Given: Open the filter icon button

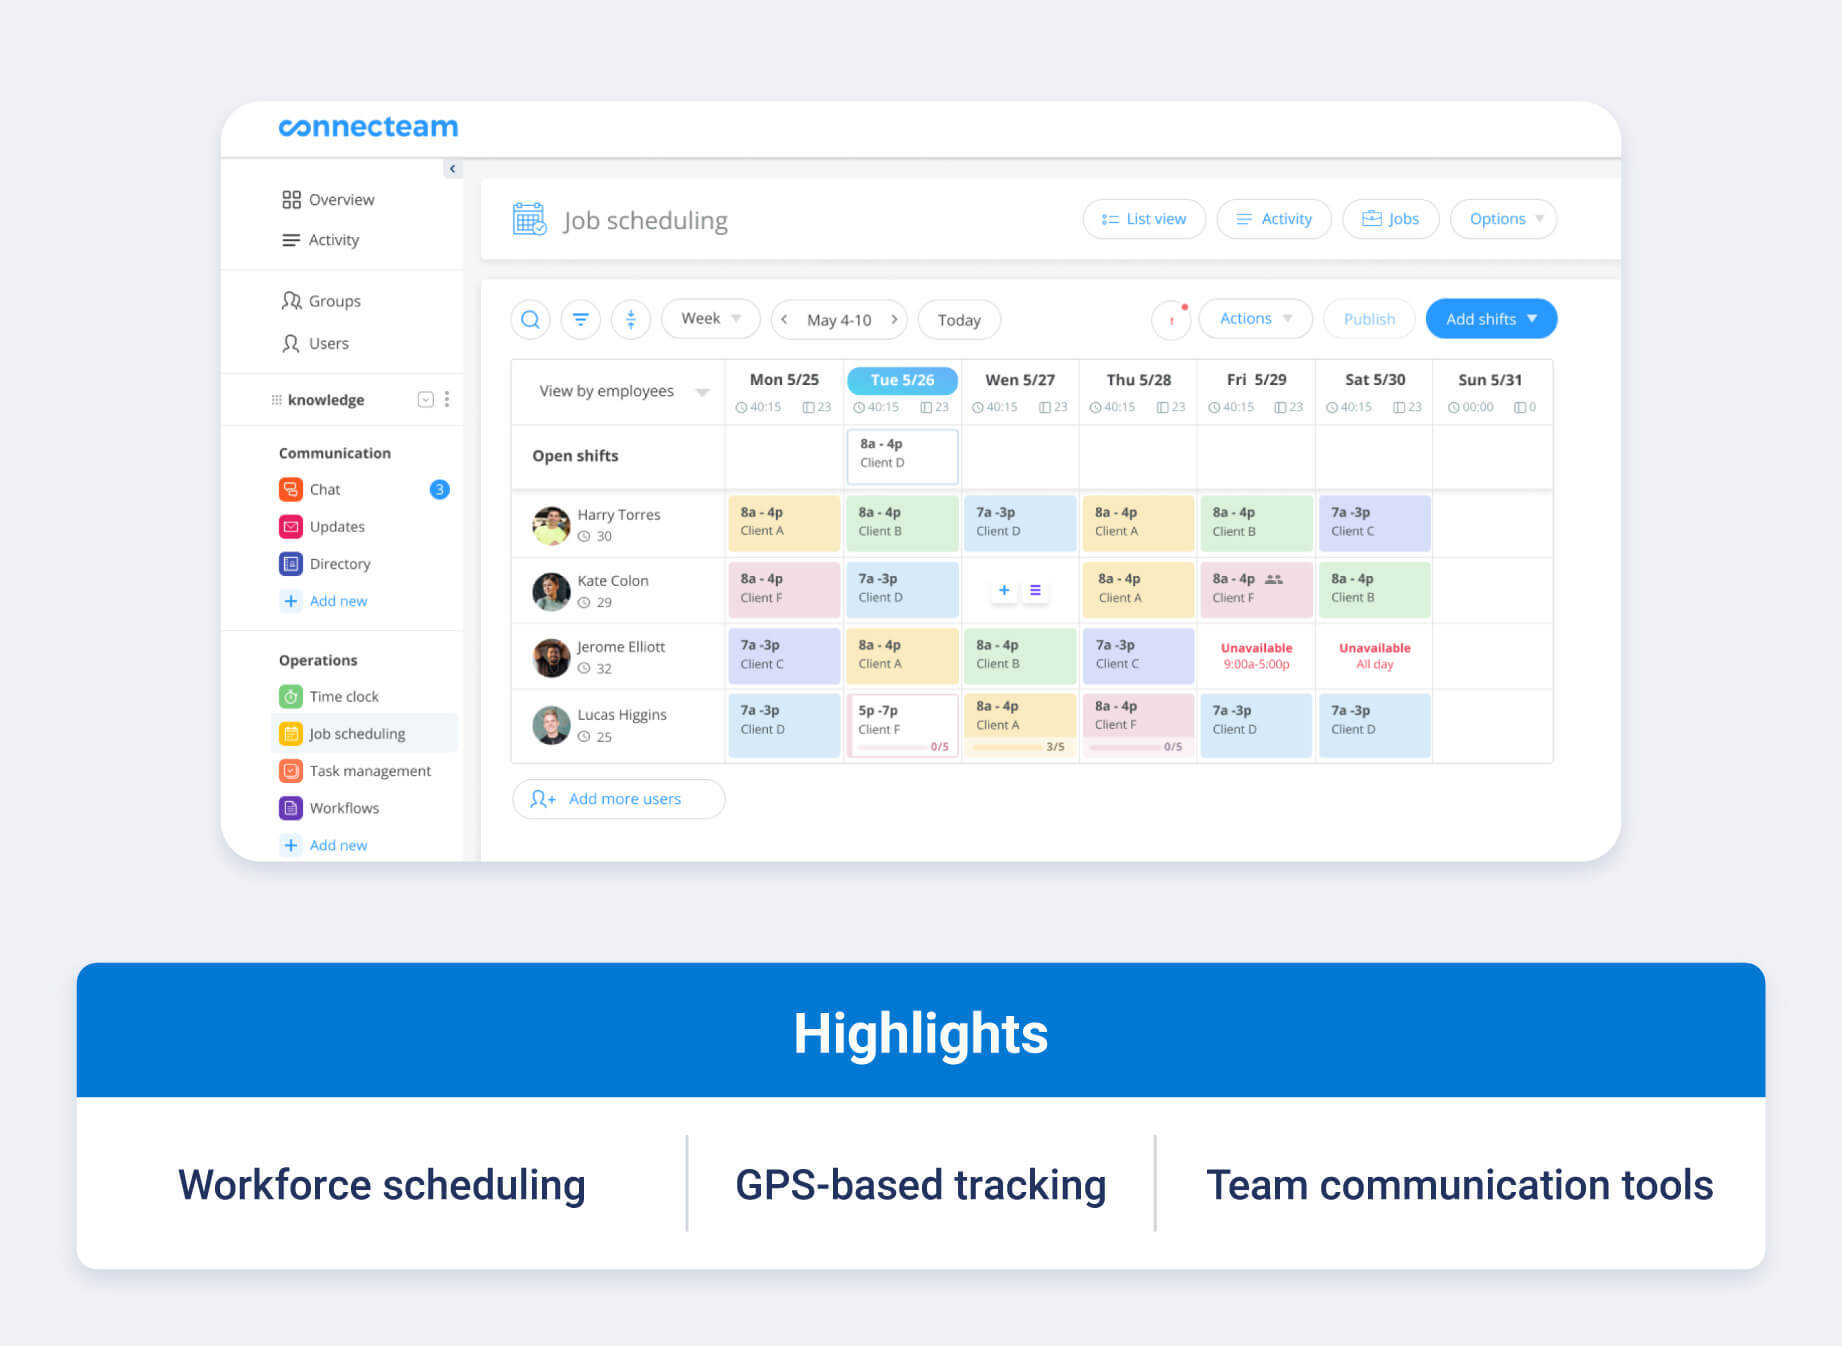Looking at the screenshot, I should click(x=580, y=319).
